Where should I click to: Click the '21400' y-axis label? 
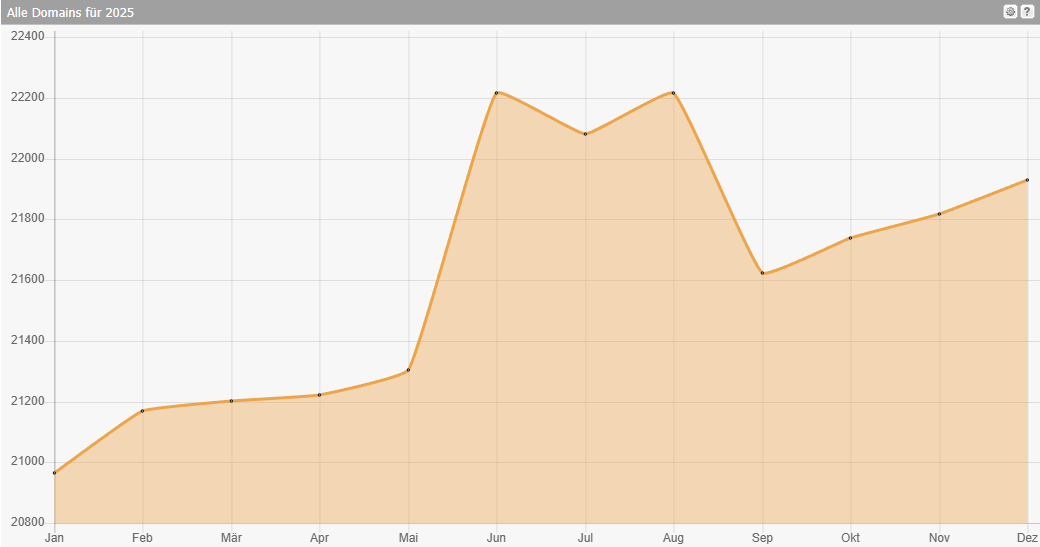[x=27, y=341]
